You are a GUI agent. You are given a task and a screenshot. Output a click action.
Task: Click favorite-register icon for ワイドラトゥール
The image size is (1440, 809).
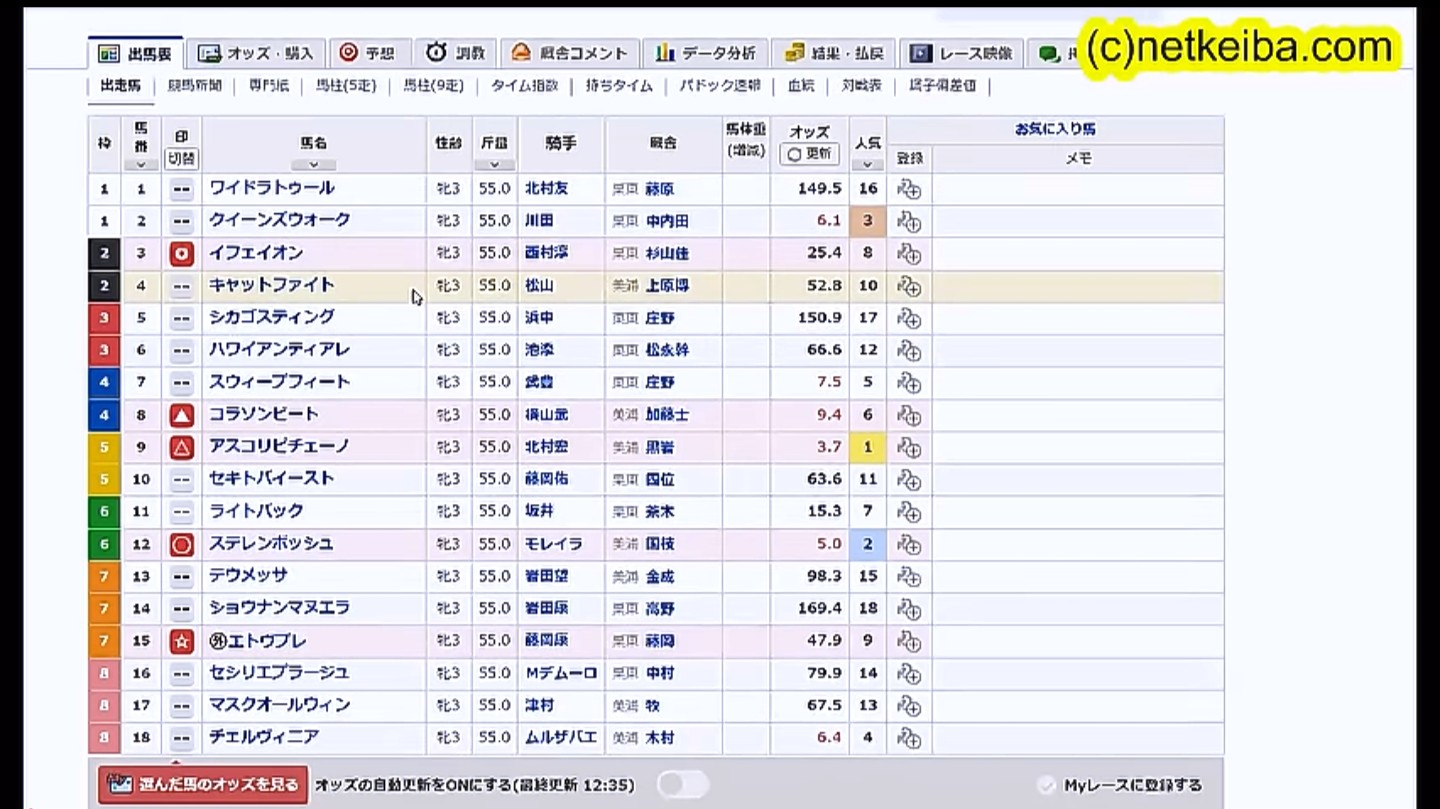(x=908, y=189)
